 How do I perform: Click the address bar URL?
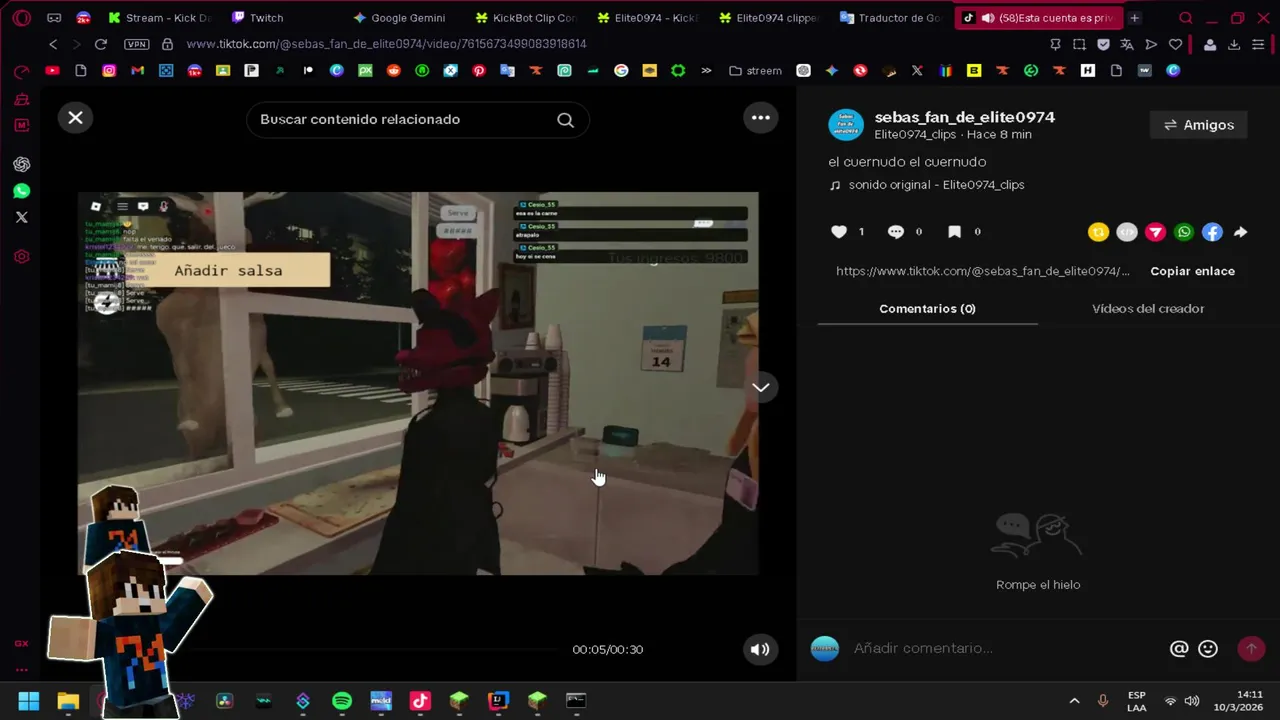[x=386, y=44]
